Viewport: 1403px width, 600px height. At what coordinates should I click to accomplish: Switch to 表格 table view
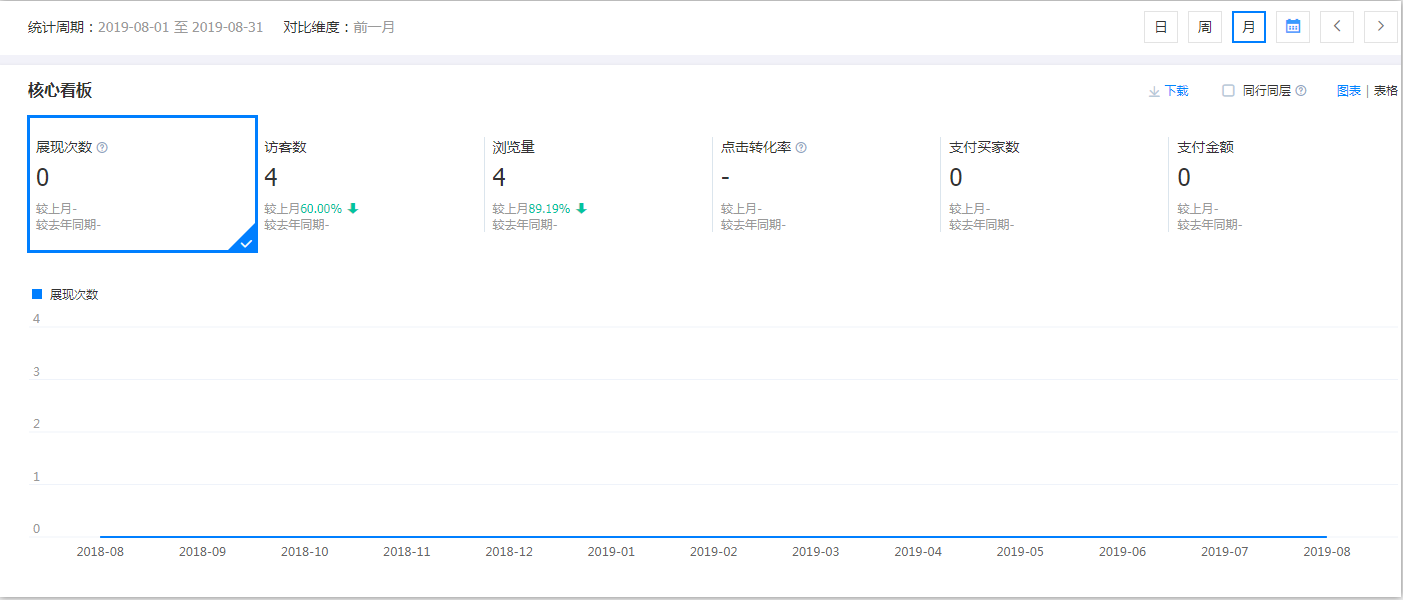pos(1386,91)
